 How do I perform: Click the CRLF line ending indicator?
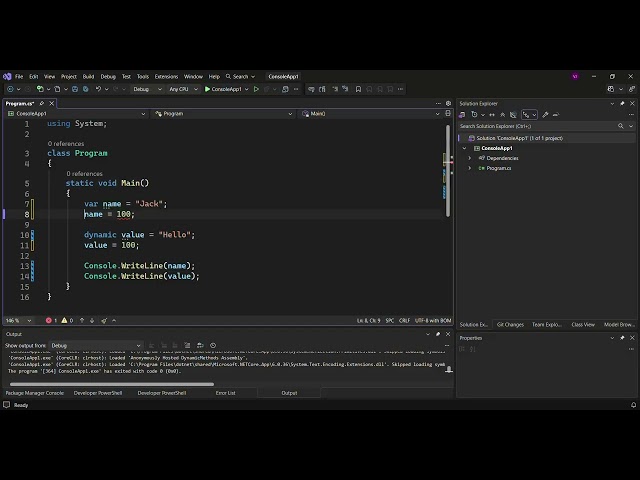[404, 320]
